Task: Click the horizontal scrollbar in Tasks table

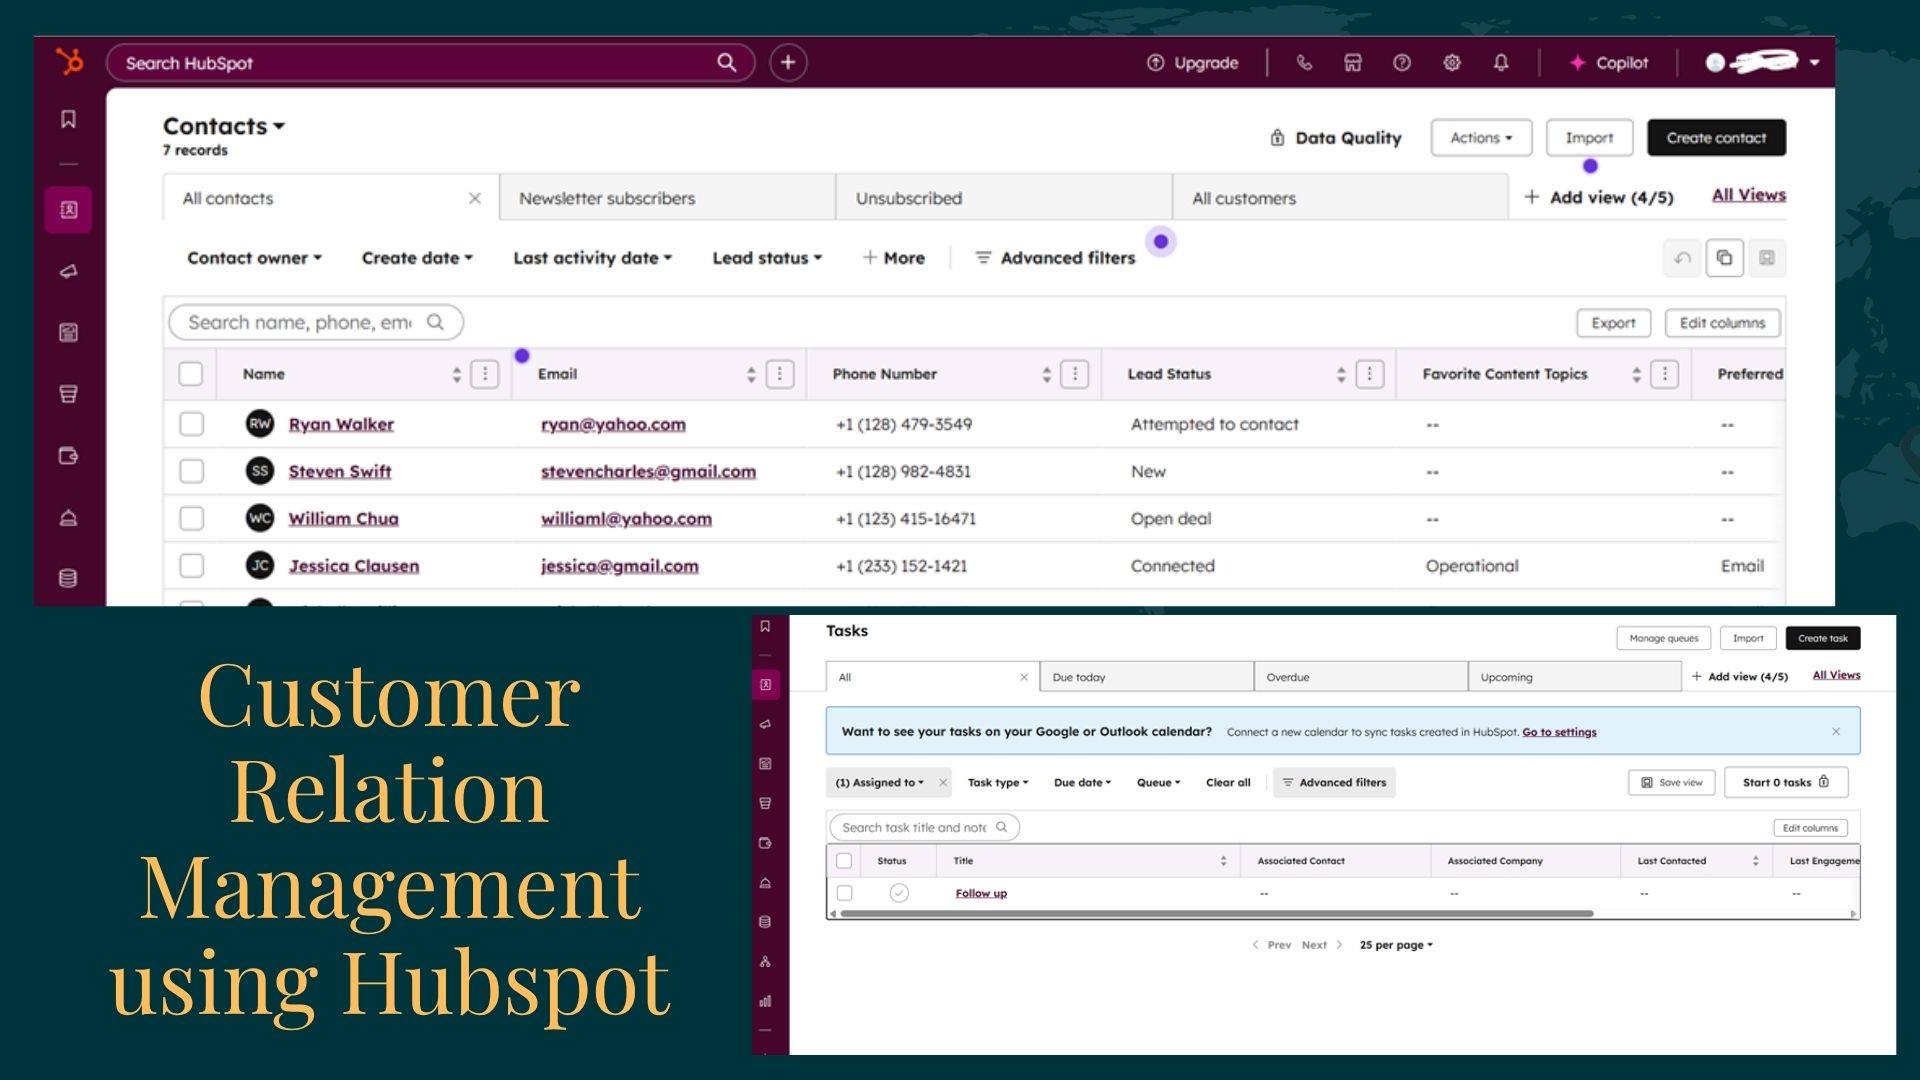Action: 1217,914
